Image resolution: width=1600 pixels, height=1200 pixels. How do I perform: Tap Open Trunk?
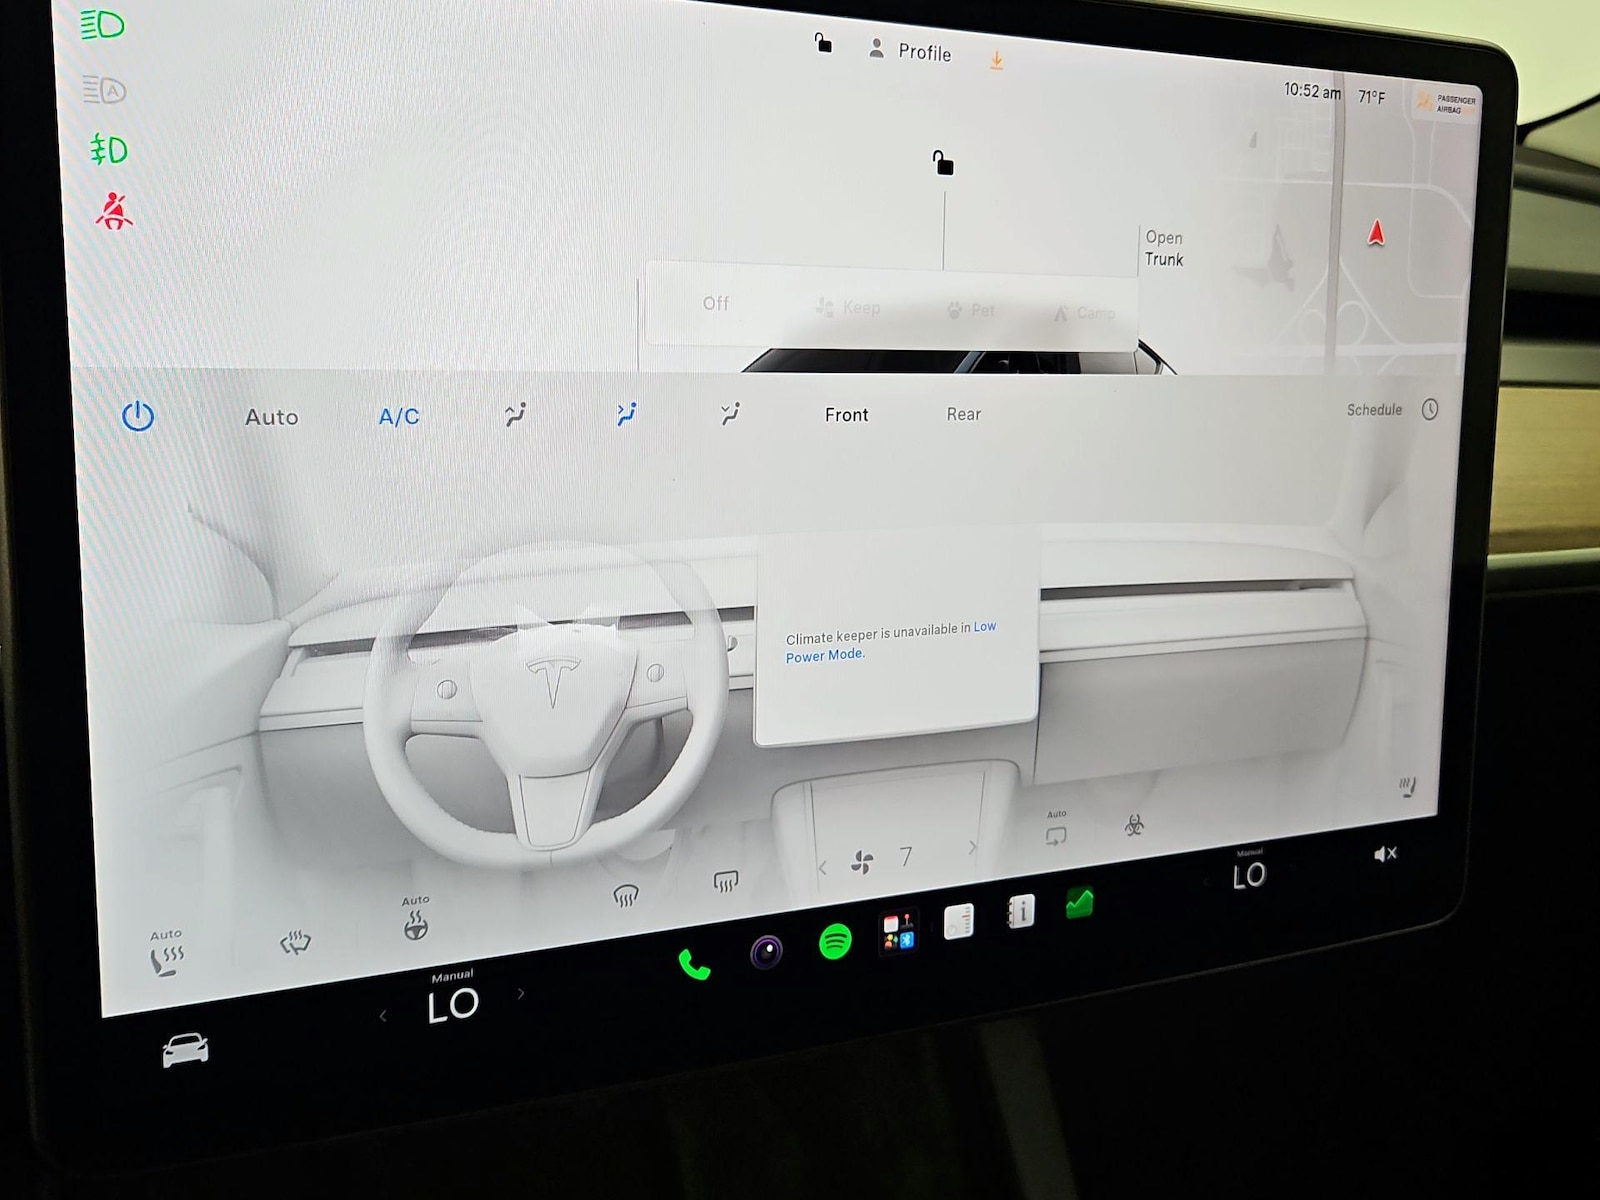[1164, 248]
